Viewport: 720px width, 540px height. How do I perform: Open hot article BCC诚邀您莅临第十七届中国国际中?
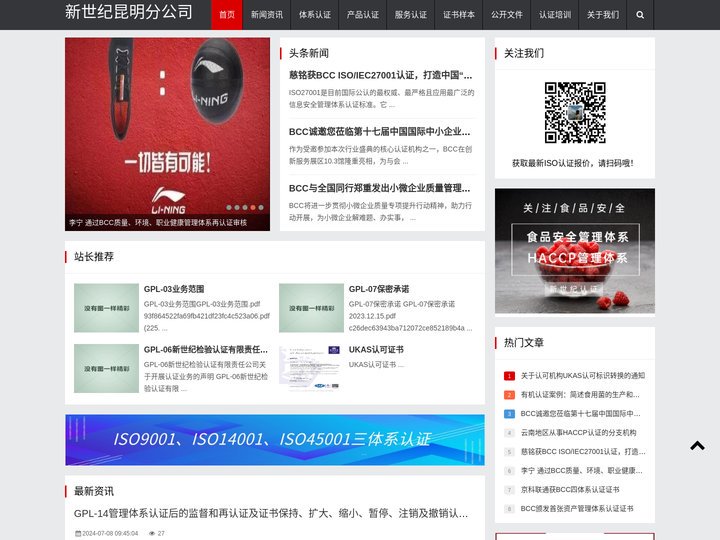pos(580,414)
